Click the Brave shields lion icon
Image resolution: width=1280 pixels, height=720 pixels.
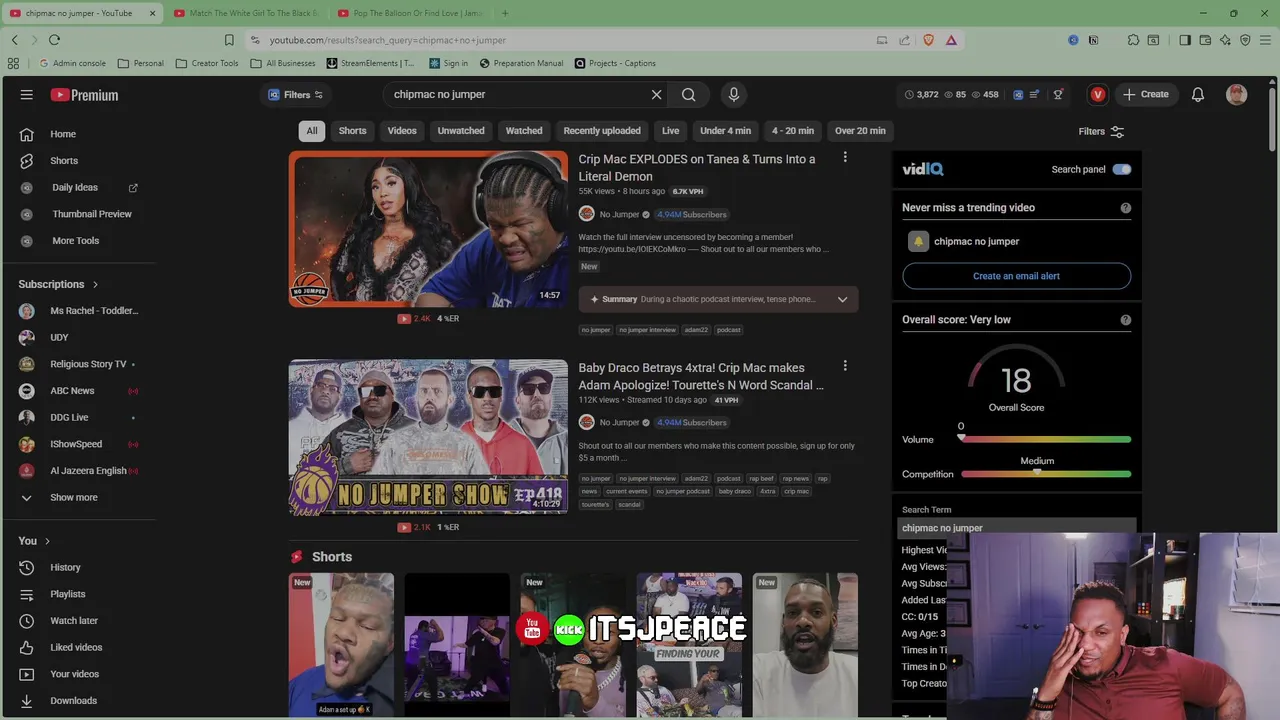tap(928, 40)
